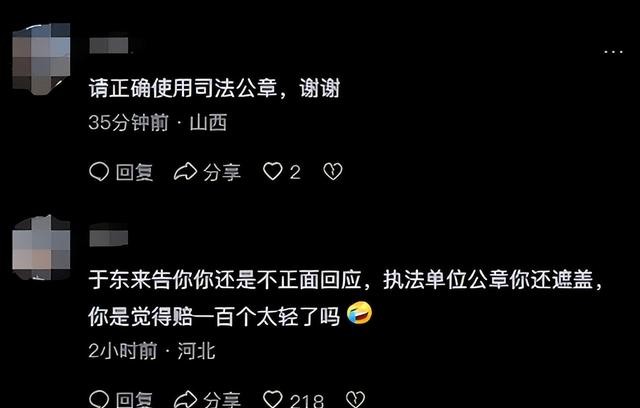This screenshot has width=640, height=408.
Task: Select the comment text 请正确使用司法公章
Action: click(x=183, y=88)
